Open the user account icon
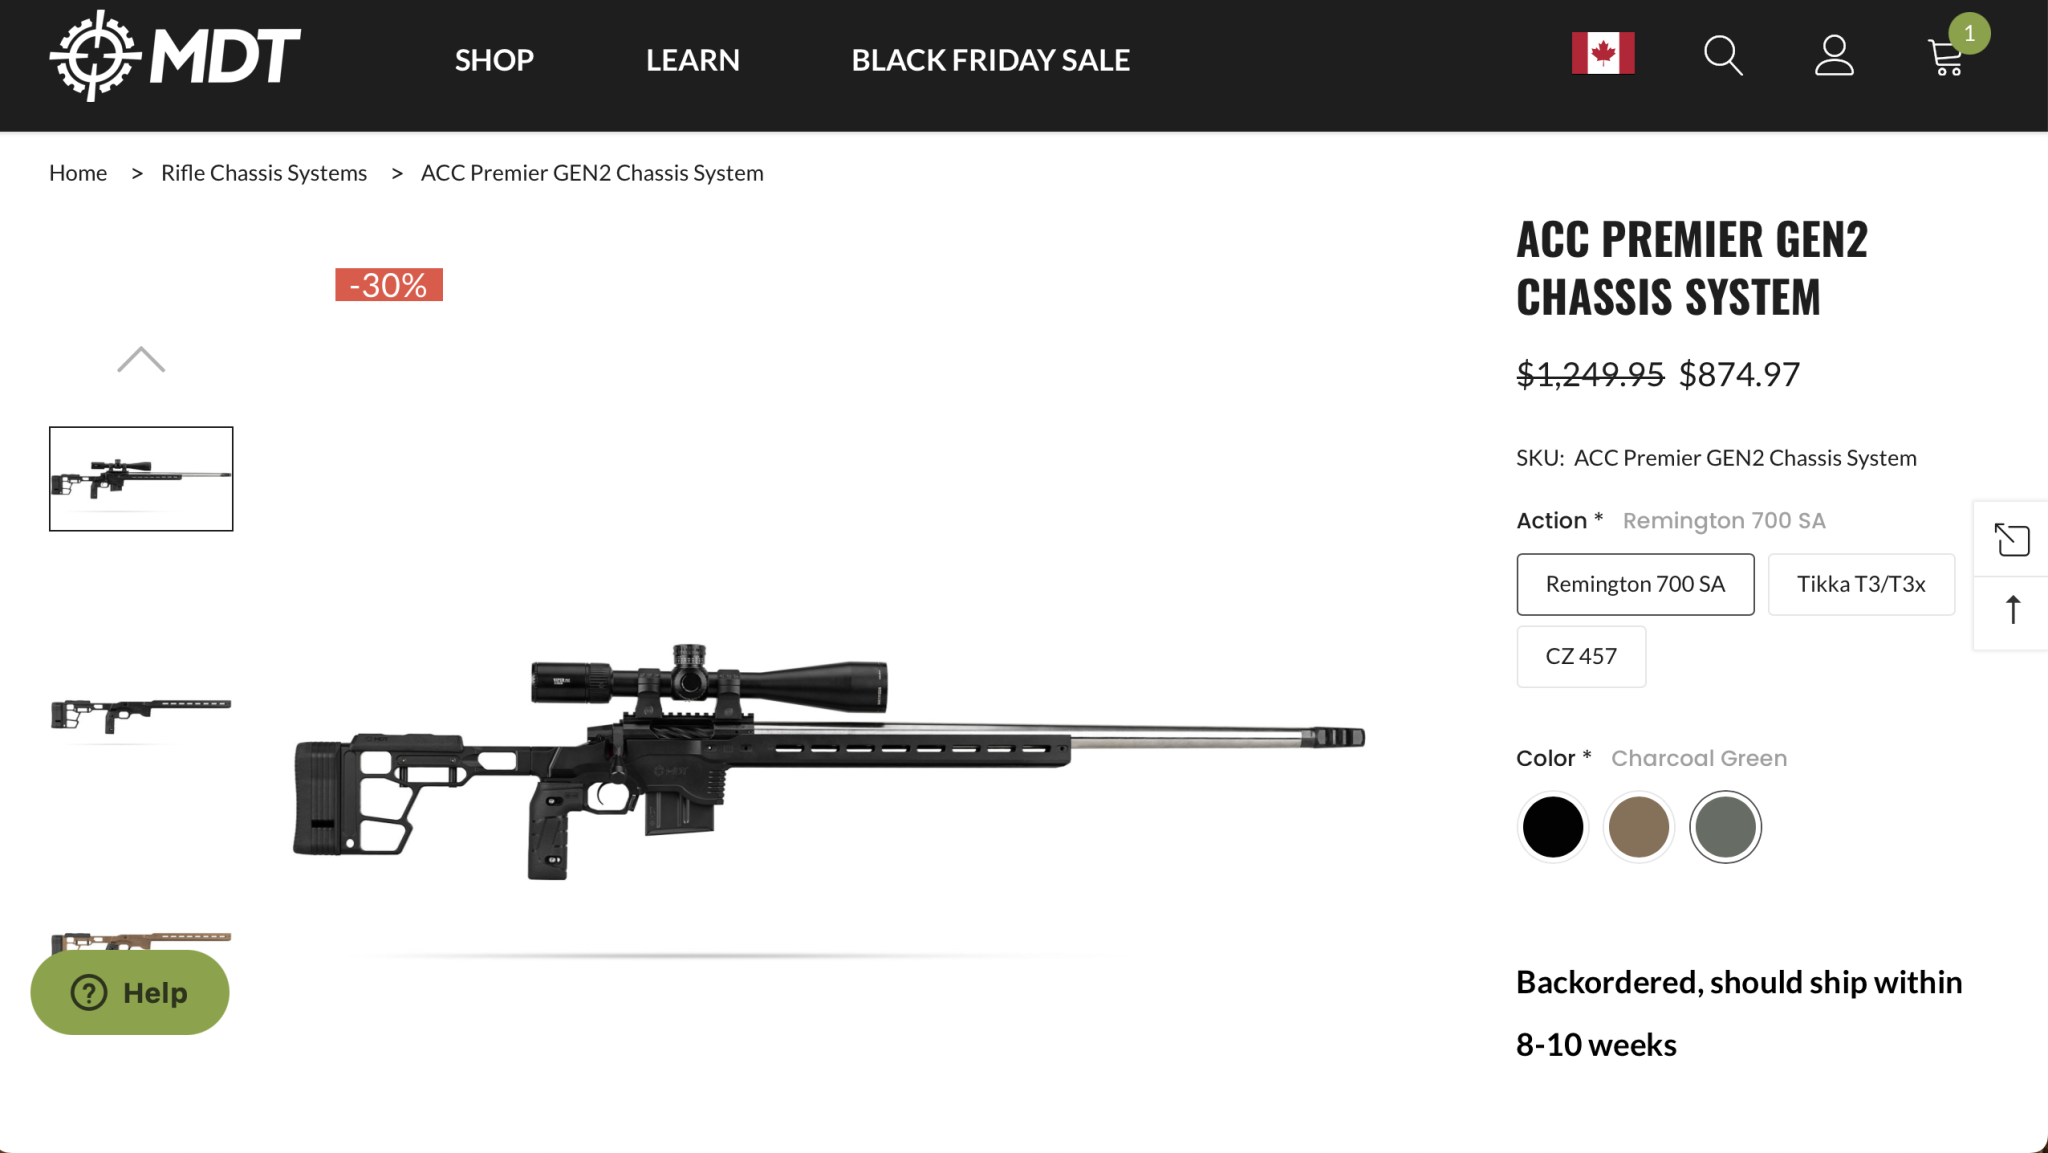 (x=1834, y=56)
